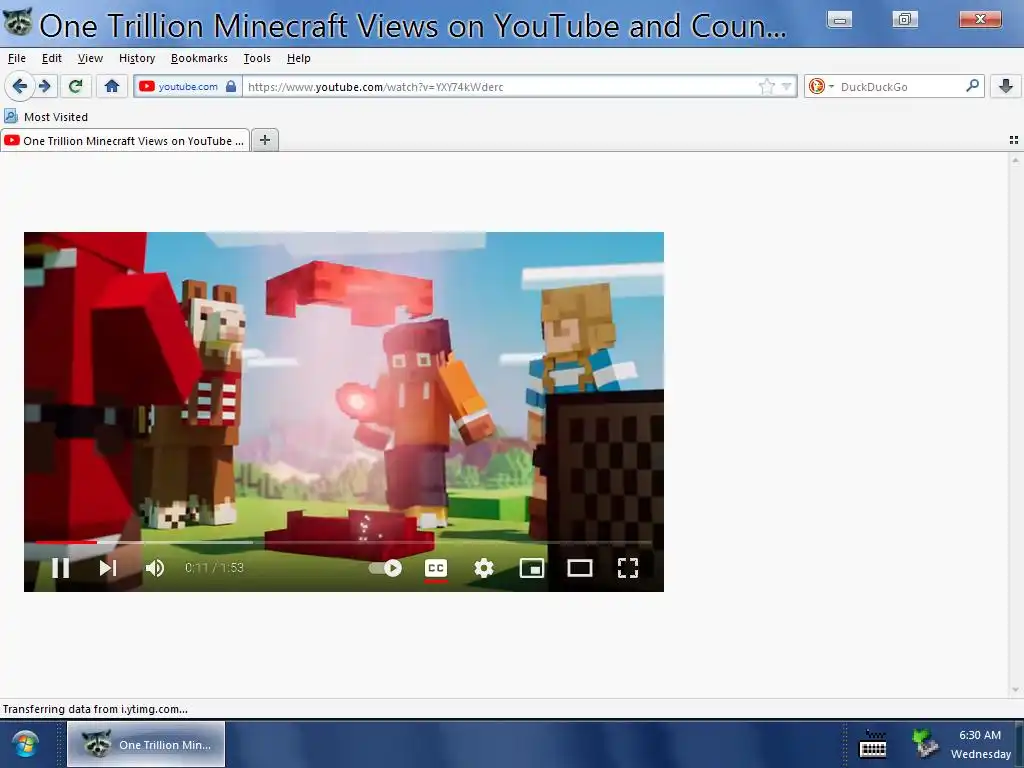Switch to theater mode
The height and width of the screenshot is (768, 1024).
(579, 568)
